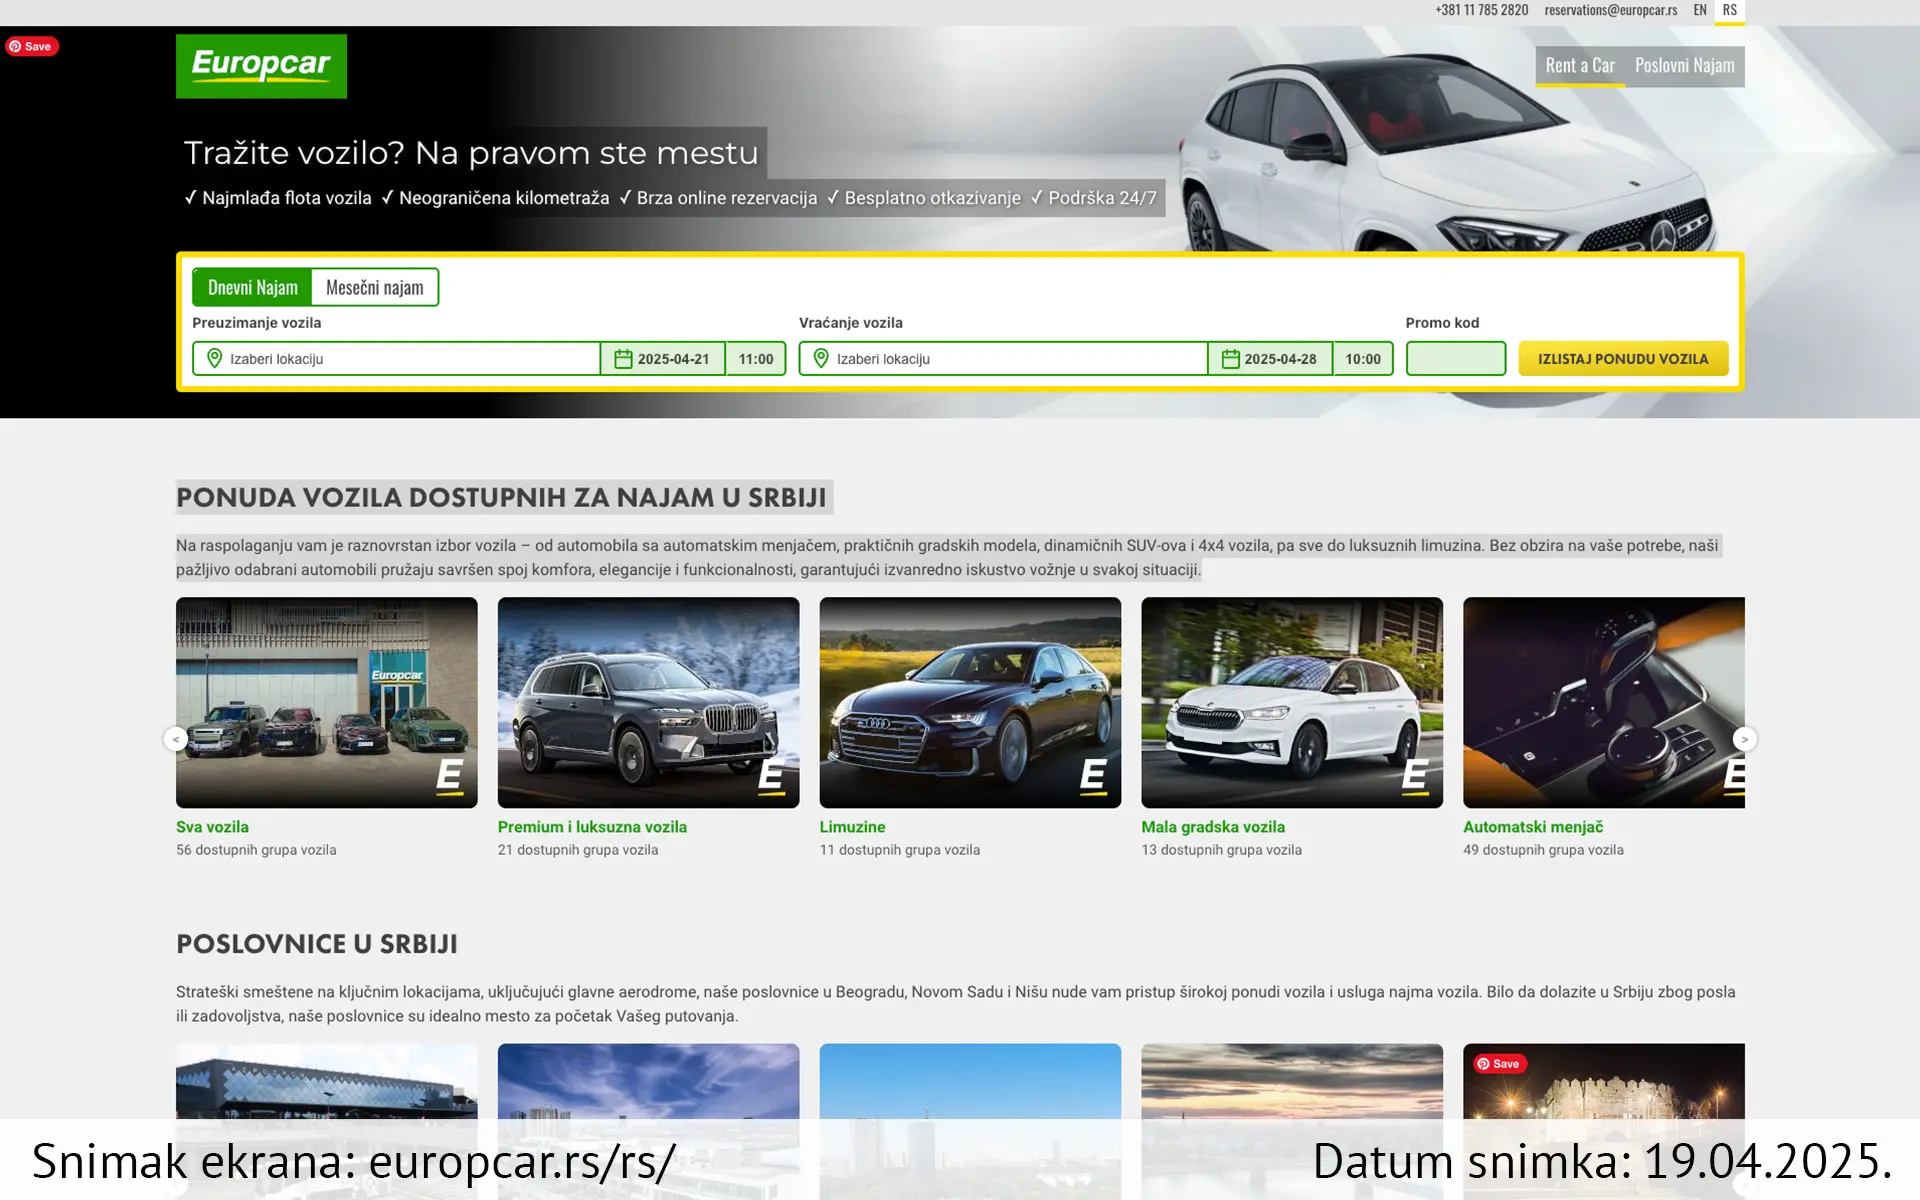Click the text '13 dostupnih grupa vozila'

1222,850
